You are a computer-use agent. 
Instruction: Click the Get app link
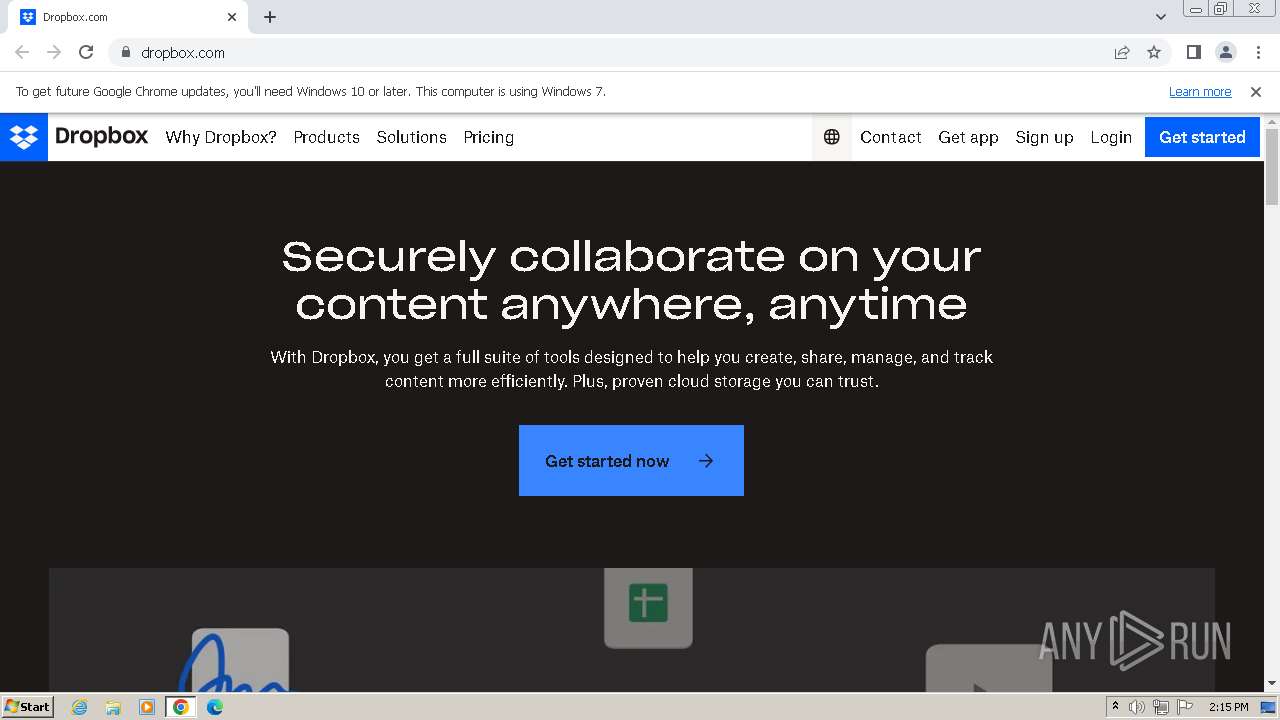coord(968,137)
